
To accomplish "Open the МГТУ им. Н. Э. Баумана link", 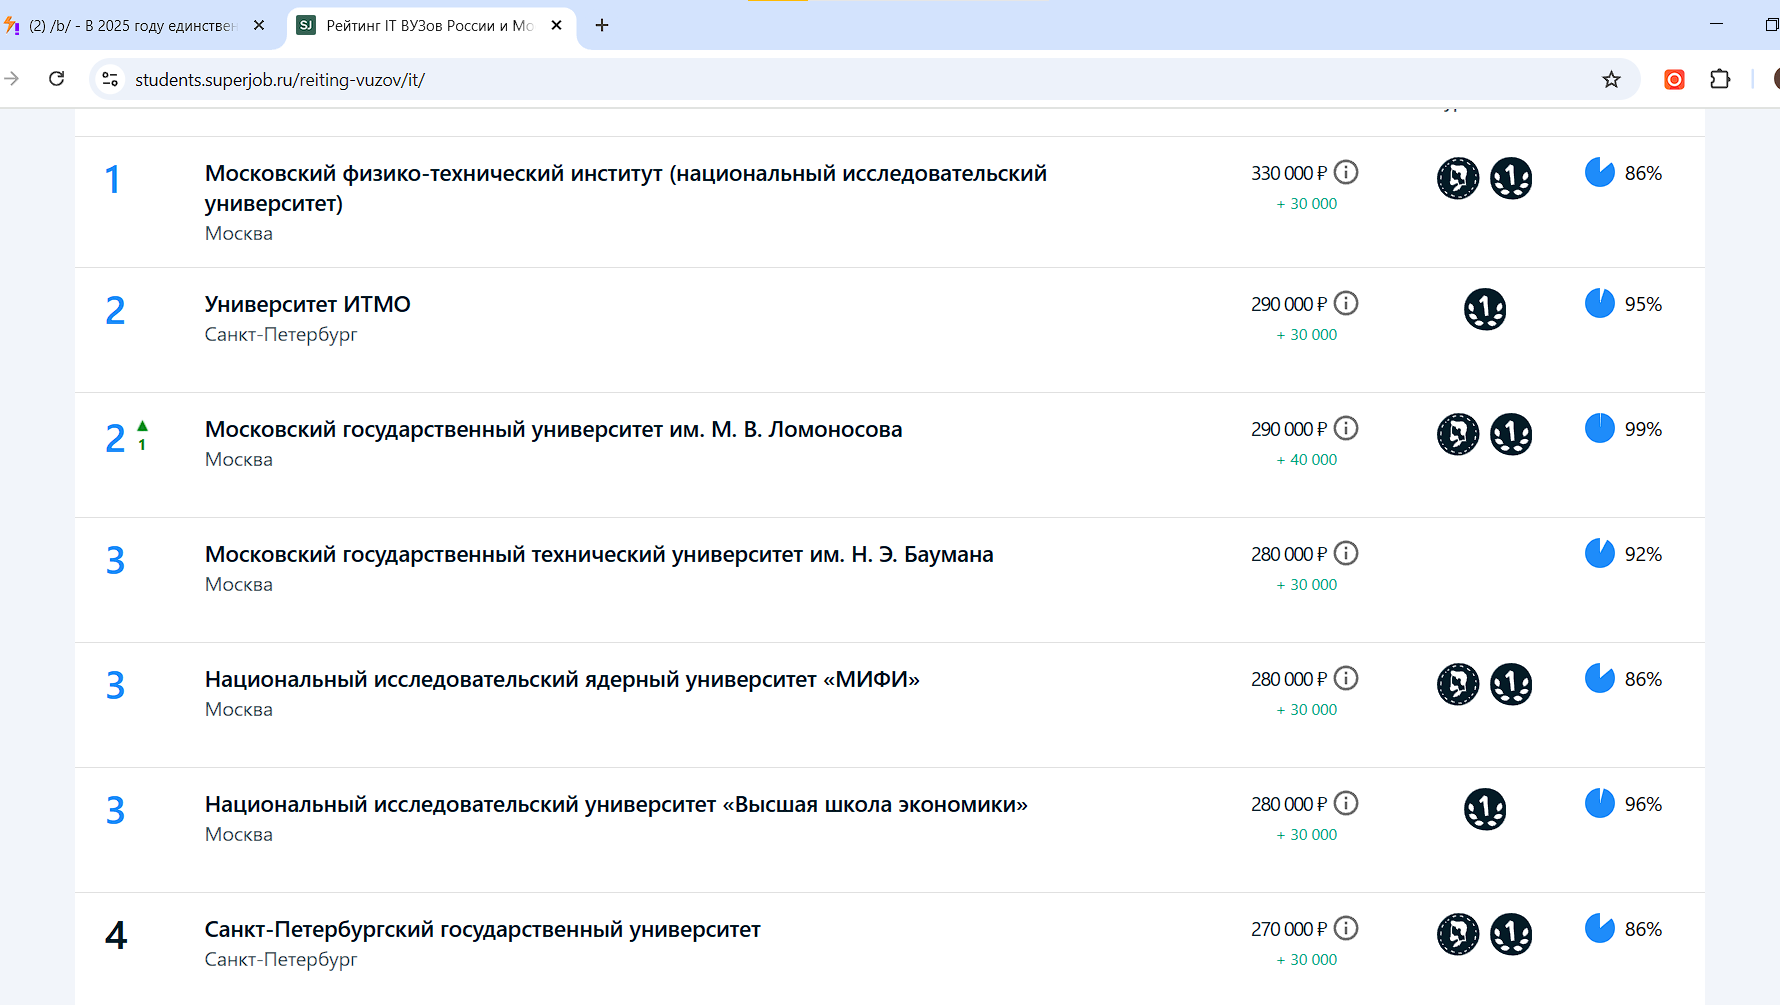I will click(x=599, y=554).
